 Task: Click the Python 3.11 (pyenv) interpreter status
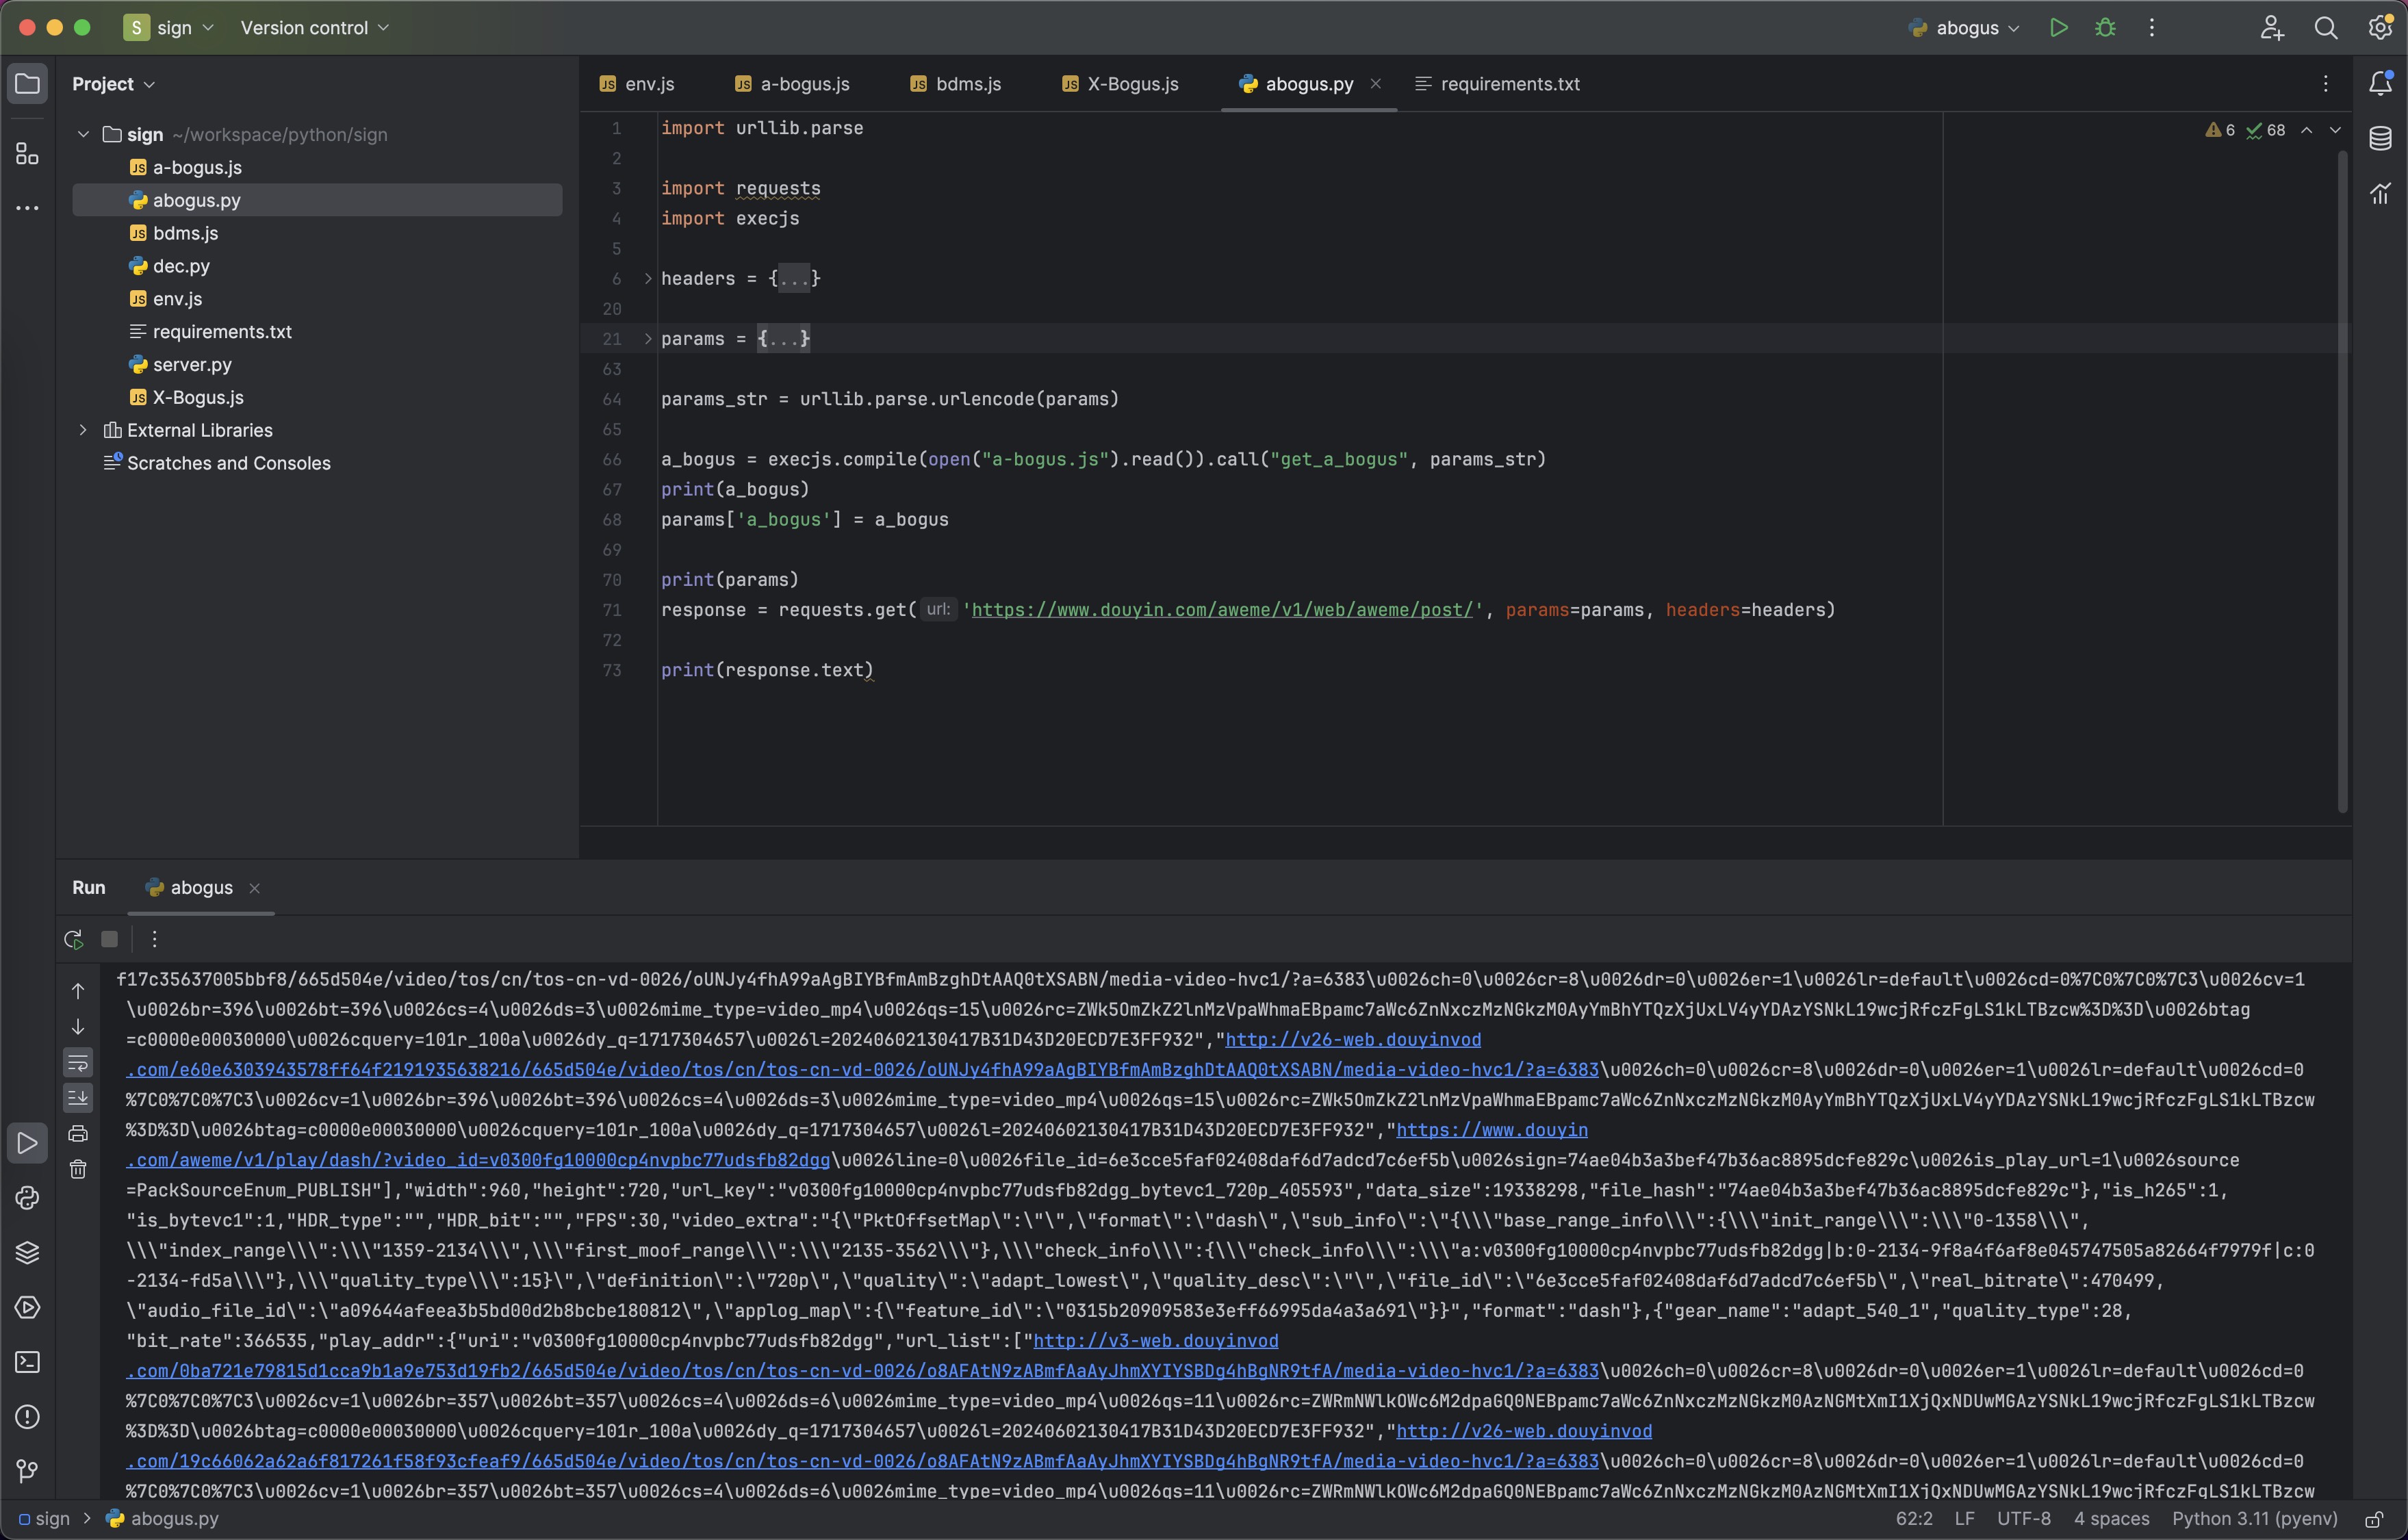coord(2254,1519)
